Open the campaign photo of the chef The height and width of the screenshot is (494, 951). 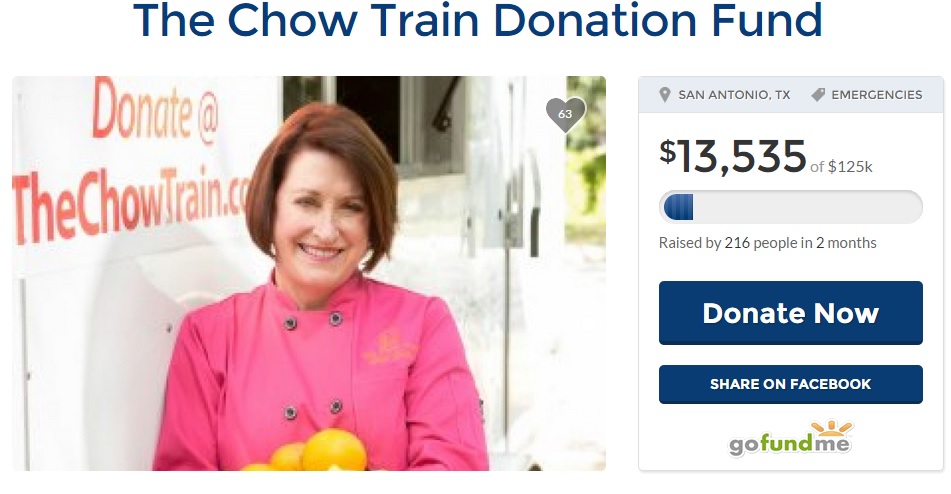(x=309, y=273)
